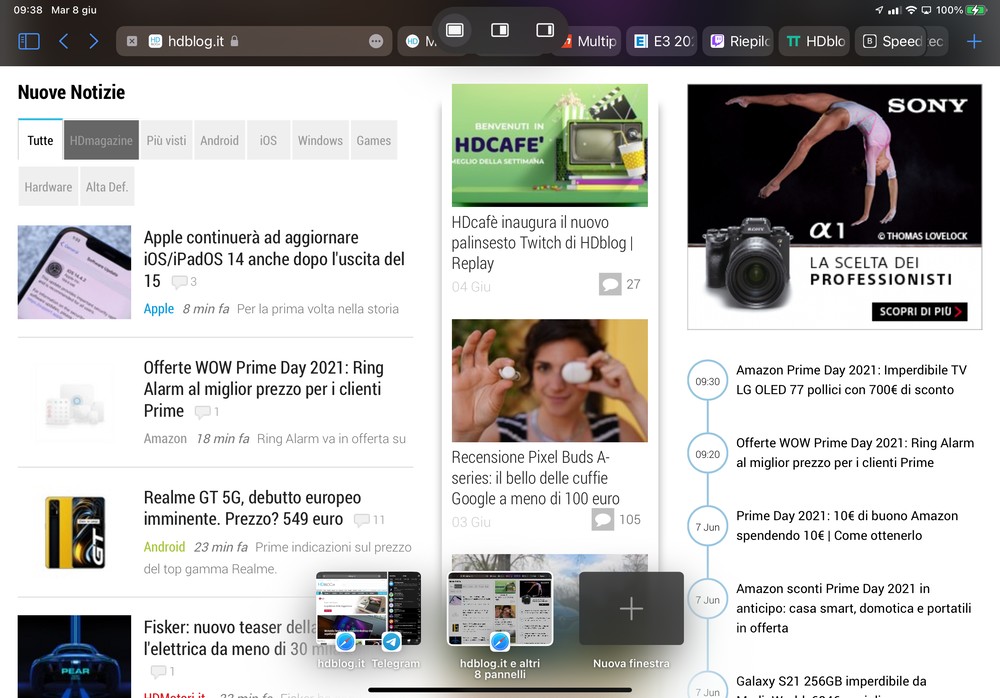Viewport: 1000px width, 698px height.
Task: Choose full screen in the multitasking menu
Action: 455,30
